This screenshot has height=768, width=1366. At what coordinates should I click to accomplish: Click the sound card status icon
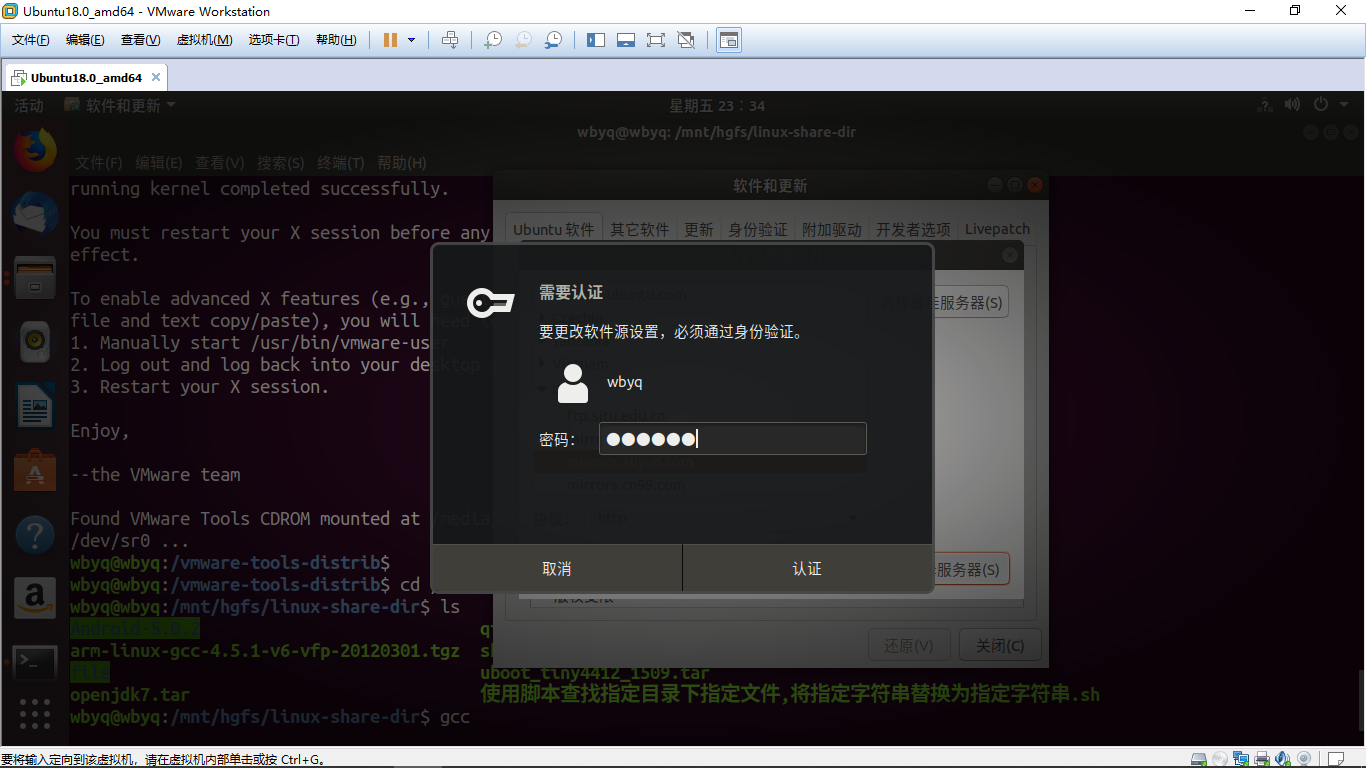(x=1284, y=759)
